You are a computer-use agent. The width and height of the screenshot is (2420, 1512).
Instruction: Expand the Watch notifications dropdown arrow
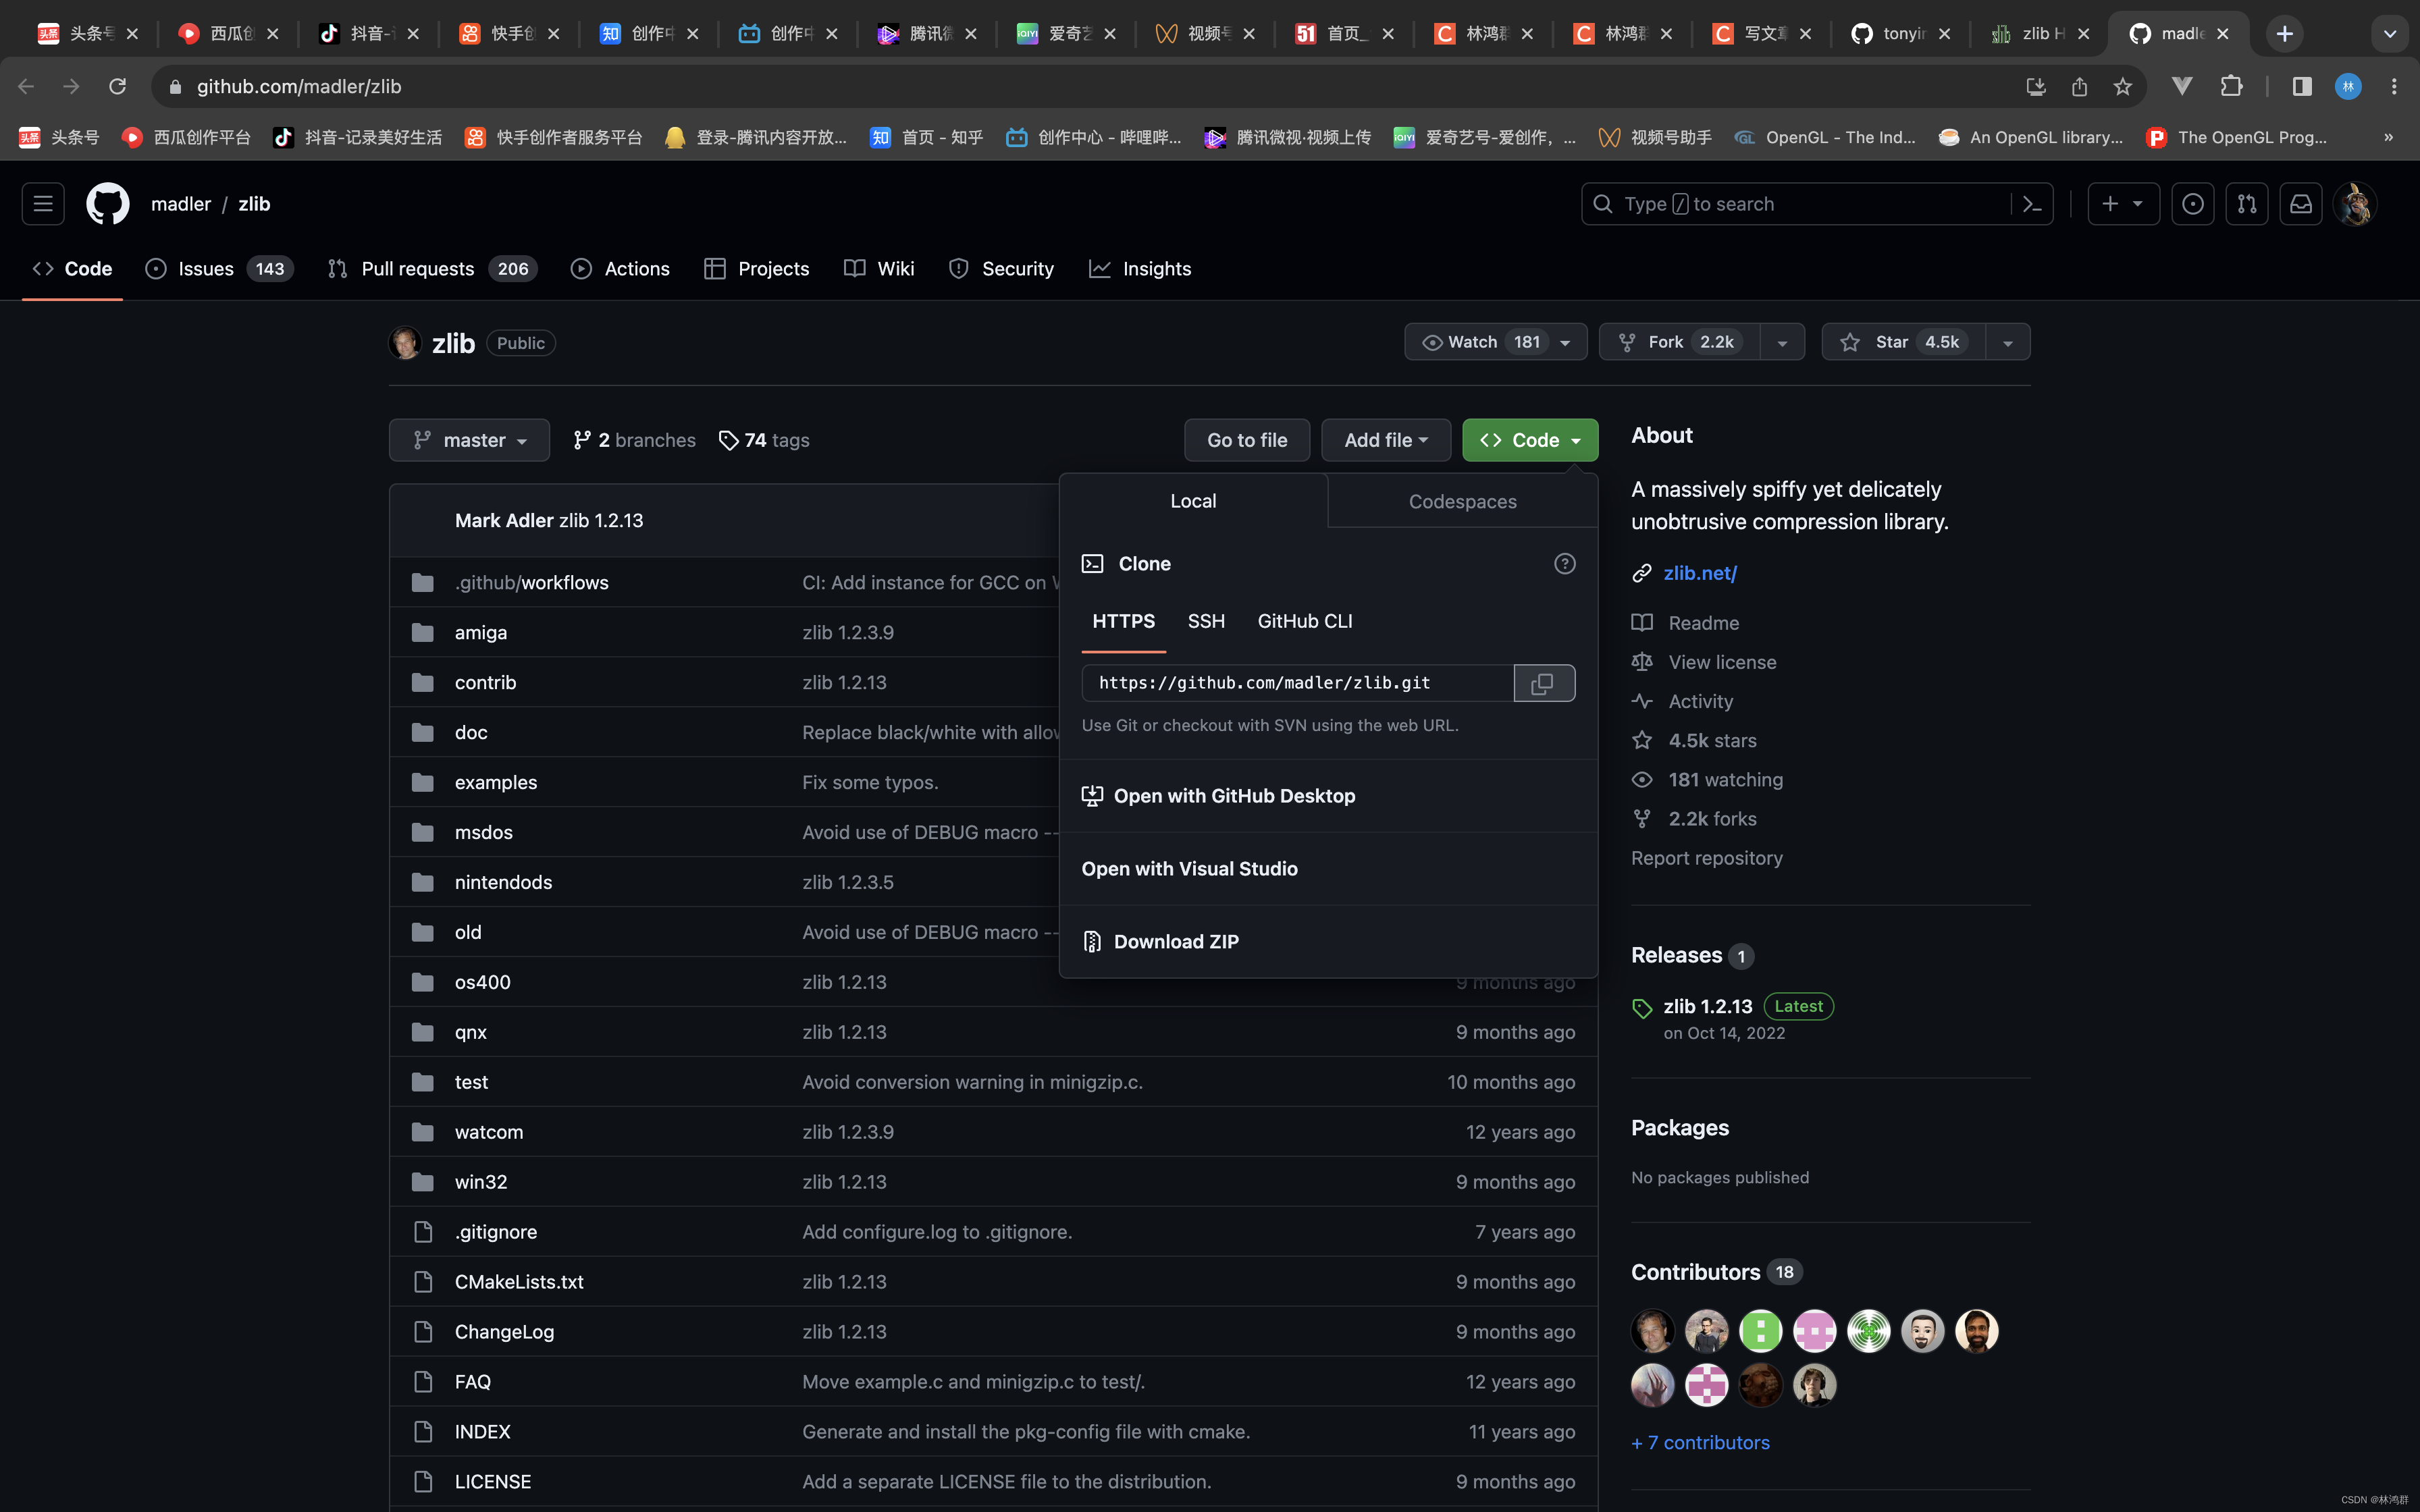(1566, 343)
